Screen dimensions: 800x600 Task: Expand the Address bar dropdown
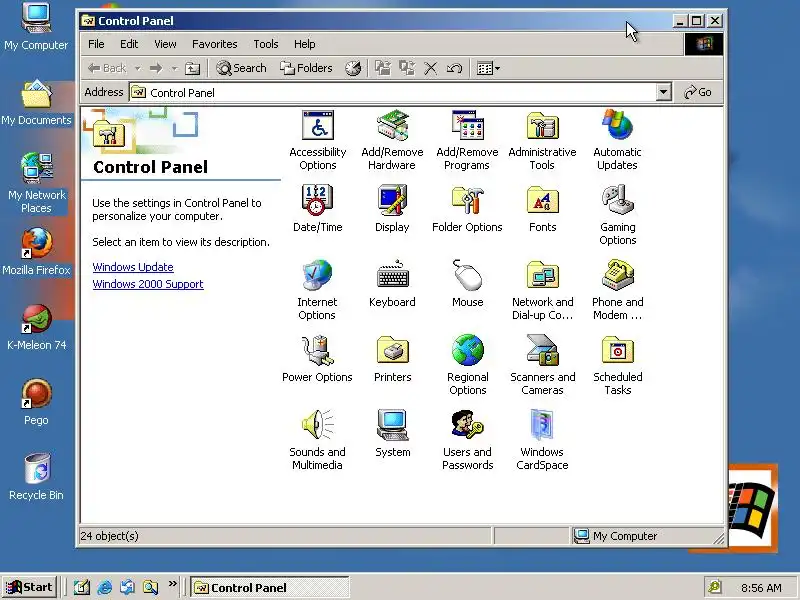(x=663, y=92)
